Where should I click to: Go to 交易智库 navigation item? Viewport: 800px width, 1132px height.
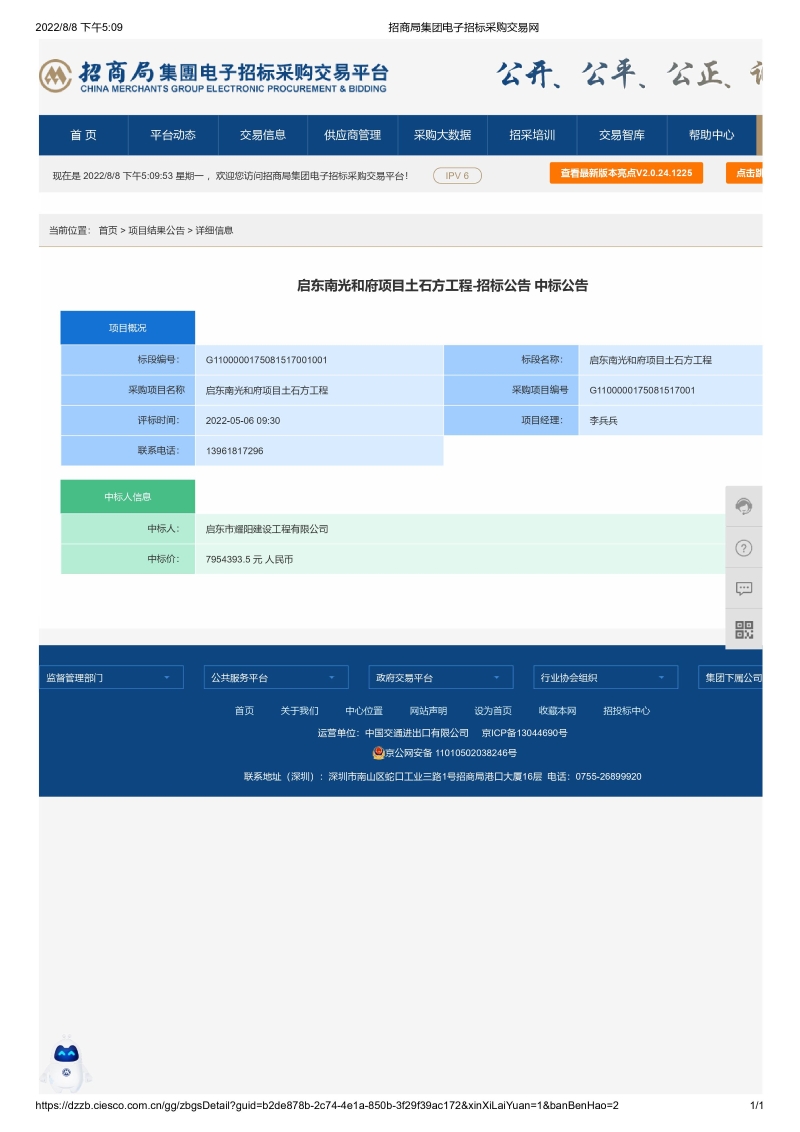point(622,135)
